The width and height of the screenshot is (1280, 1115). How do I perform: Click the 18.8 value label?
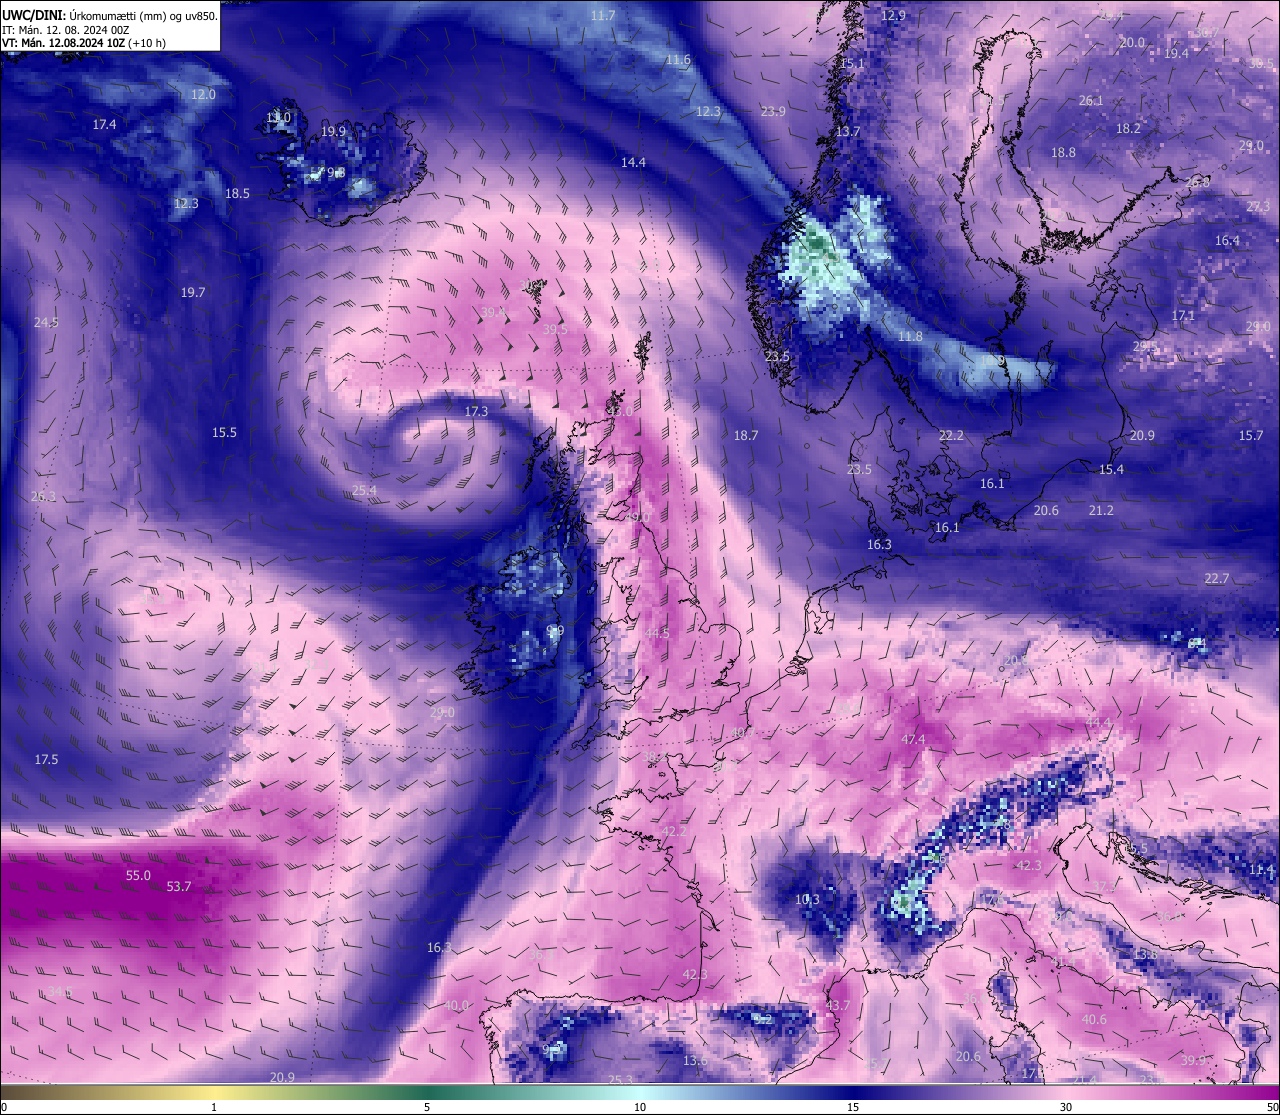[x=1063, y=152]
